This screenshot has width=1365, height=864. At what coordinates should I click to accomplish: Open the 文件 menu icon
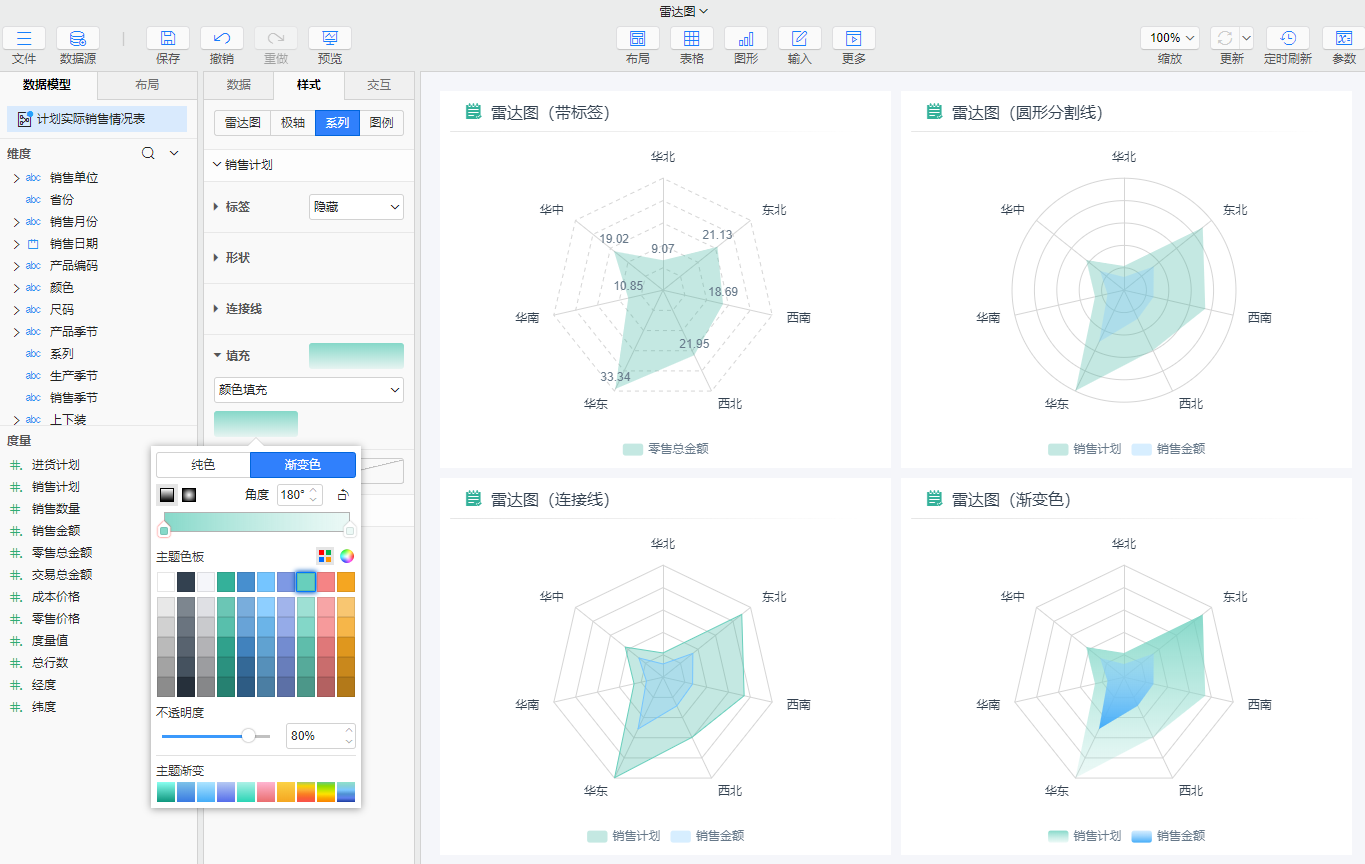24,39
